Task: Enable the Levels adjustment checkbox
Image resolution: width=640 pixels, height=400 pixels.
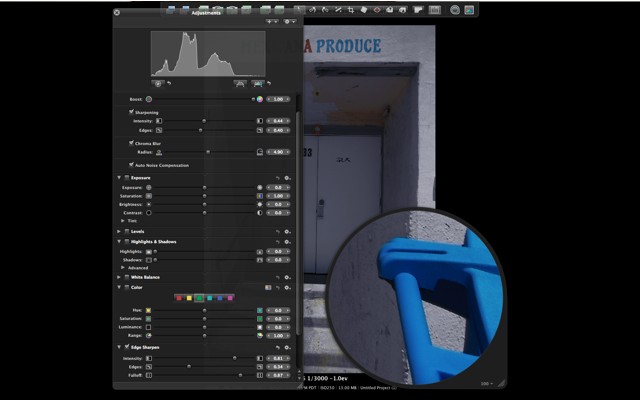Action: tap(127, 231)
